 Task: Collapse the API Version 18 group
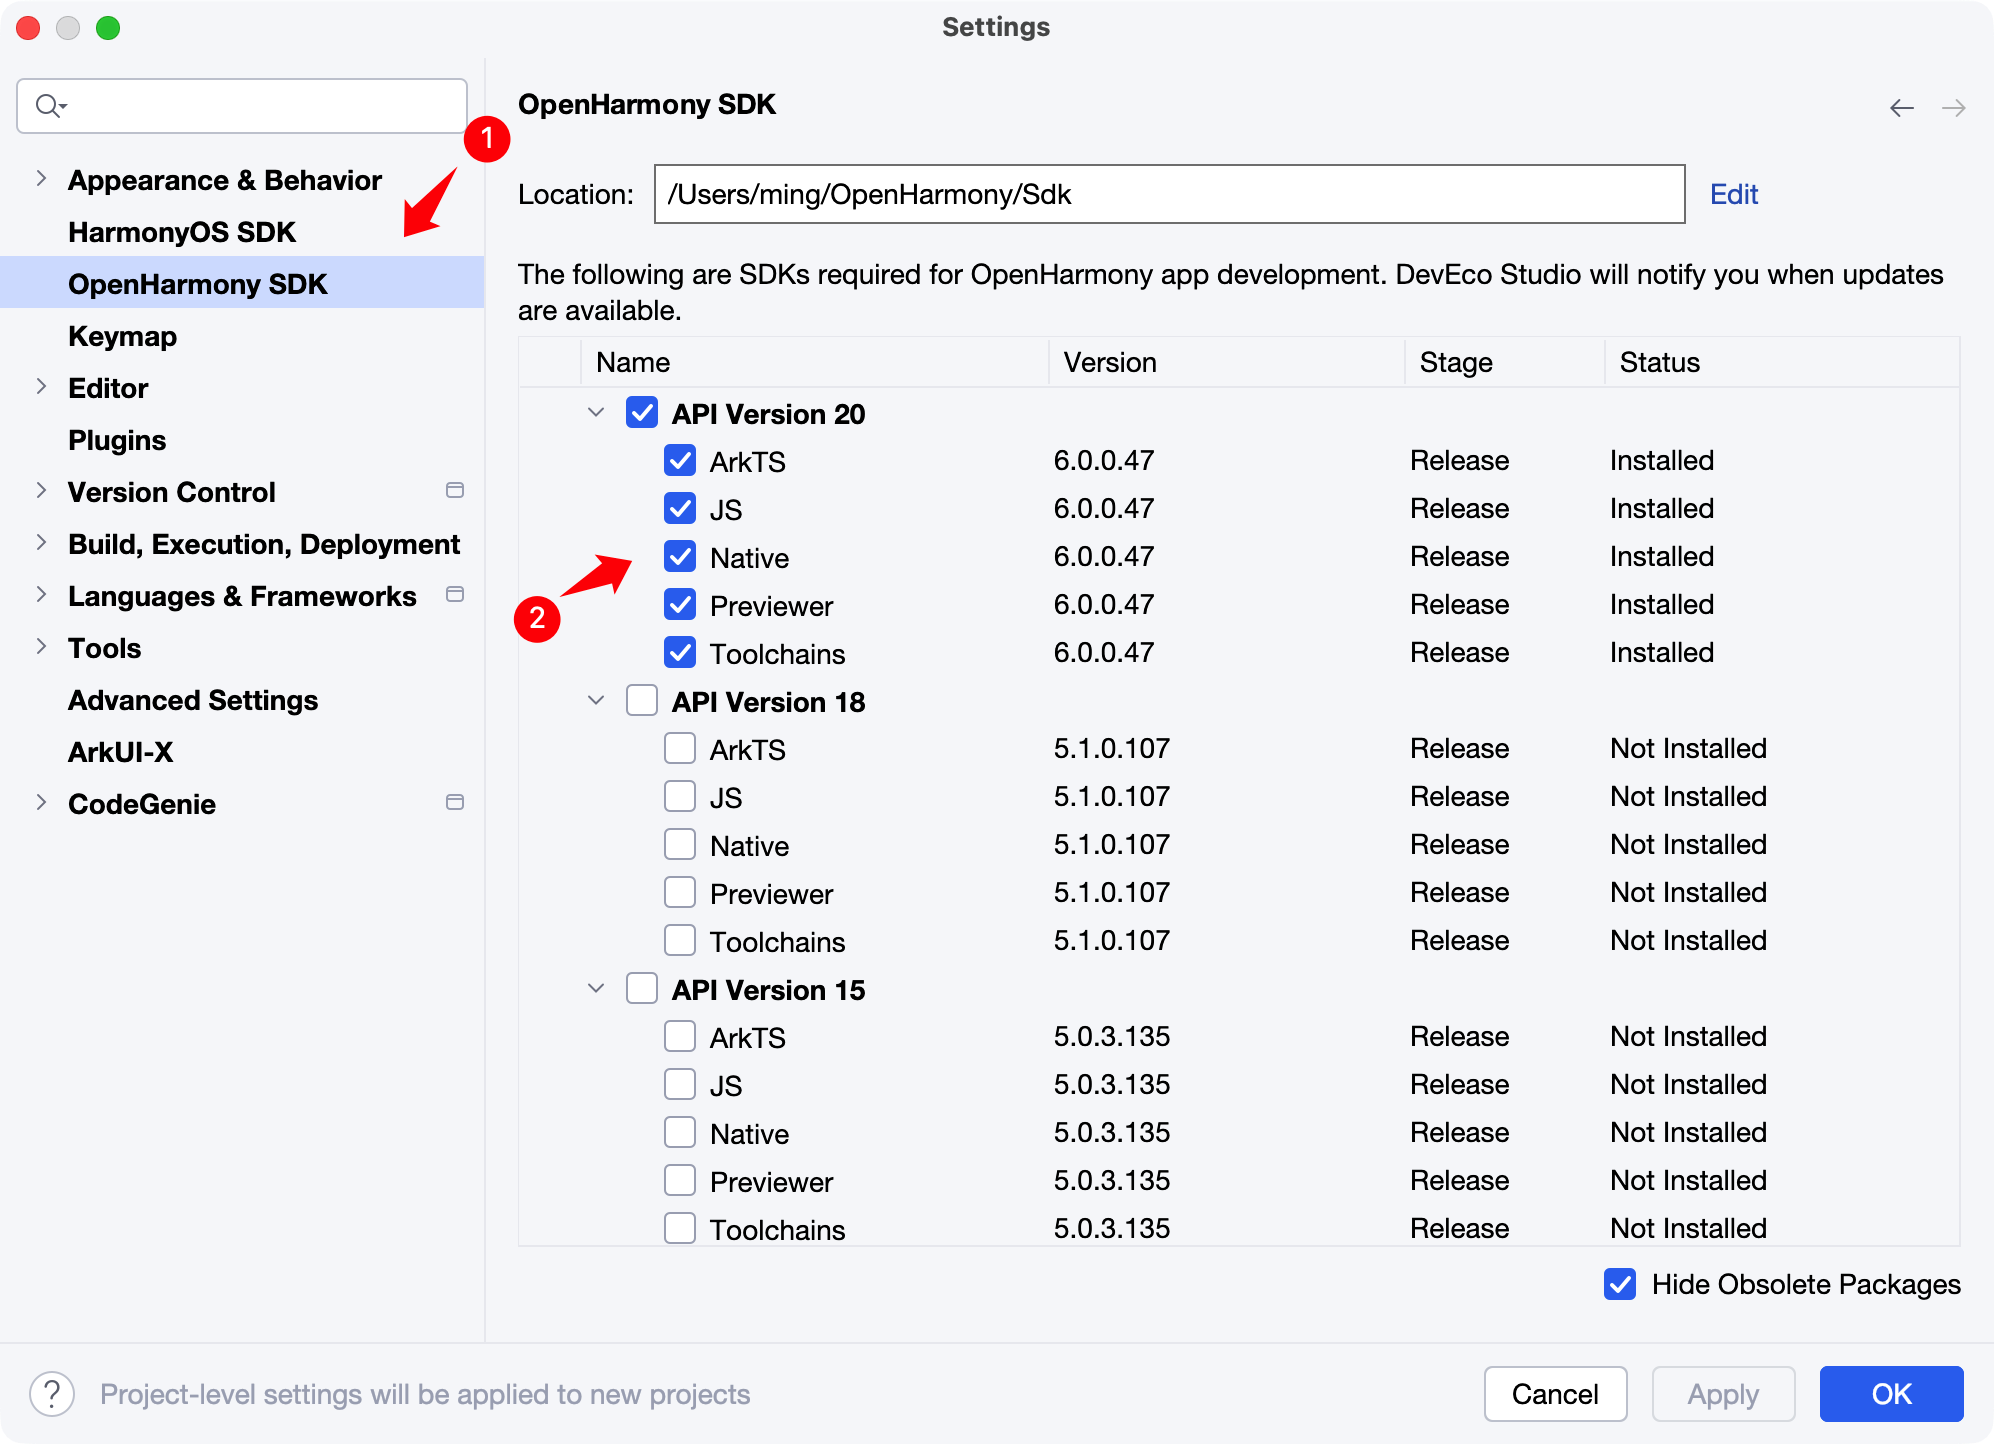596,700
